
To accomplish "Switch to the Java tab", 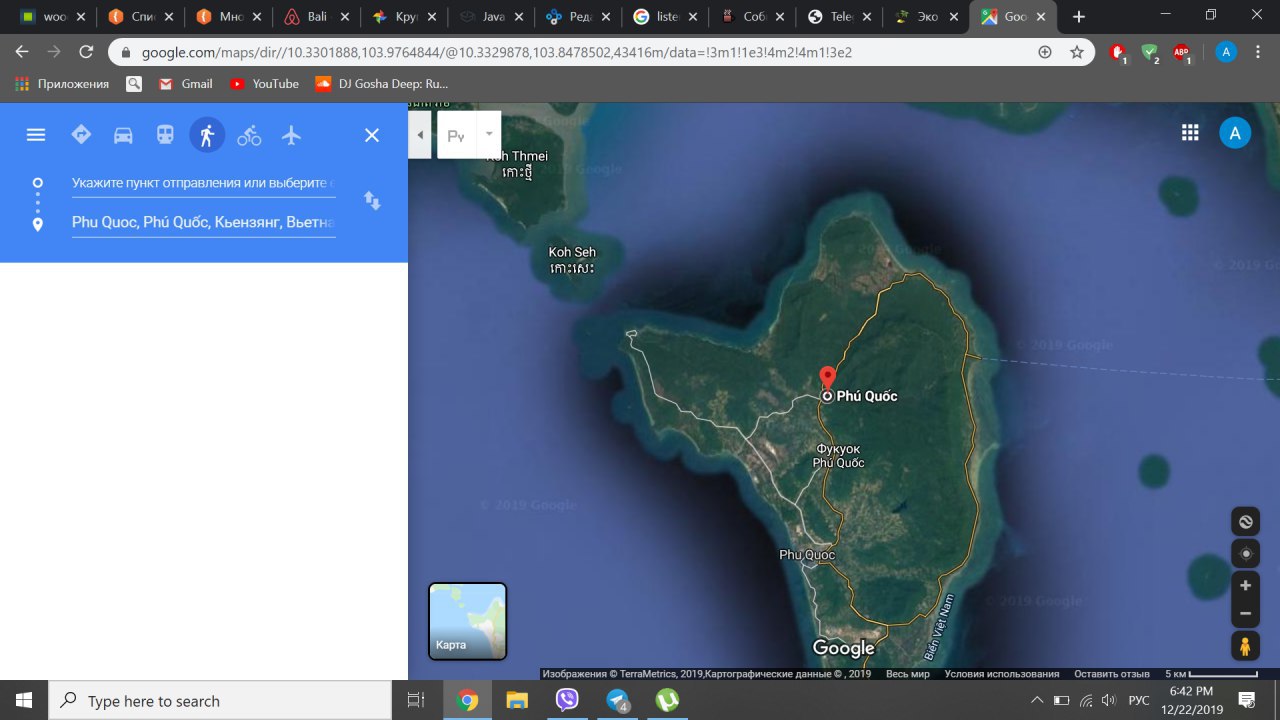I will (x=491, y=17).
